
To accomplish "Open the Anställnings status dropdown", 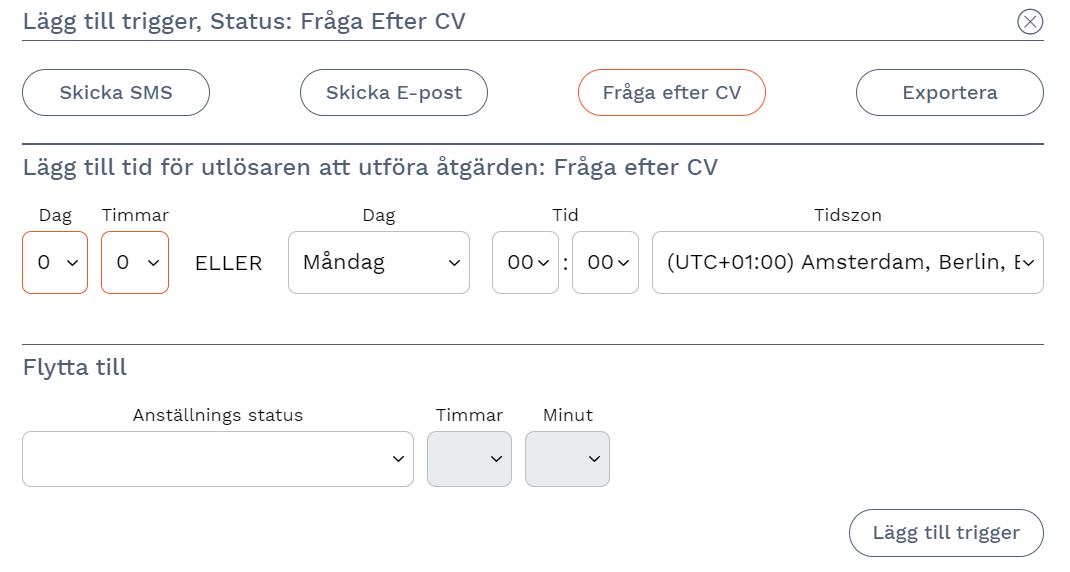I will click(x=218, y=459).
